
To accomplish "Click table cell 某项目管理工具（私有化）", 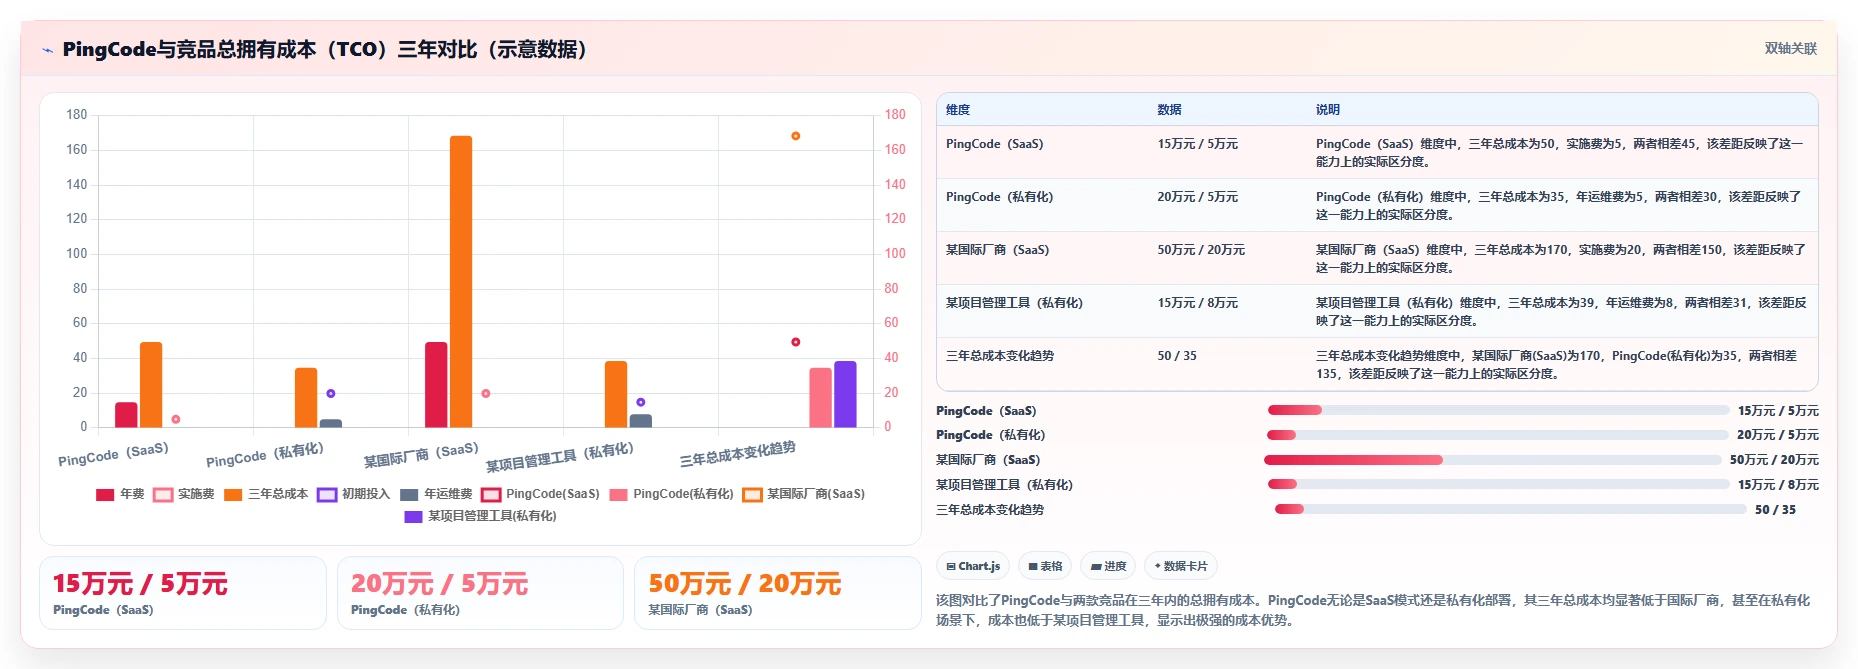I will [1014, 303].
